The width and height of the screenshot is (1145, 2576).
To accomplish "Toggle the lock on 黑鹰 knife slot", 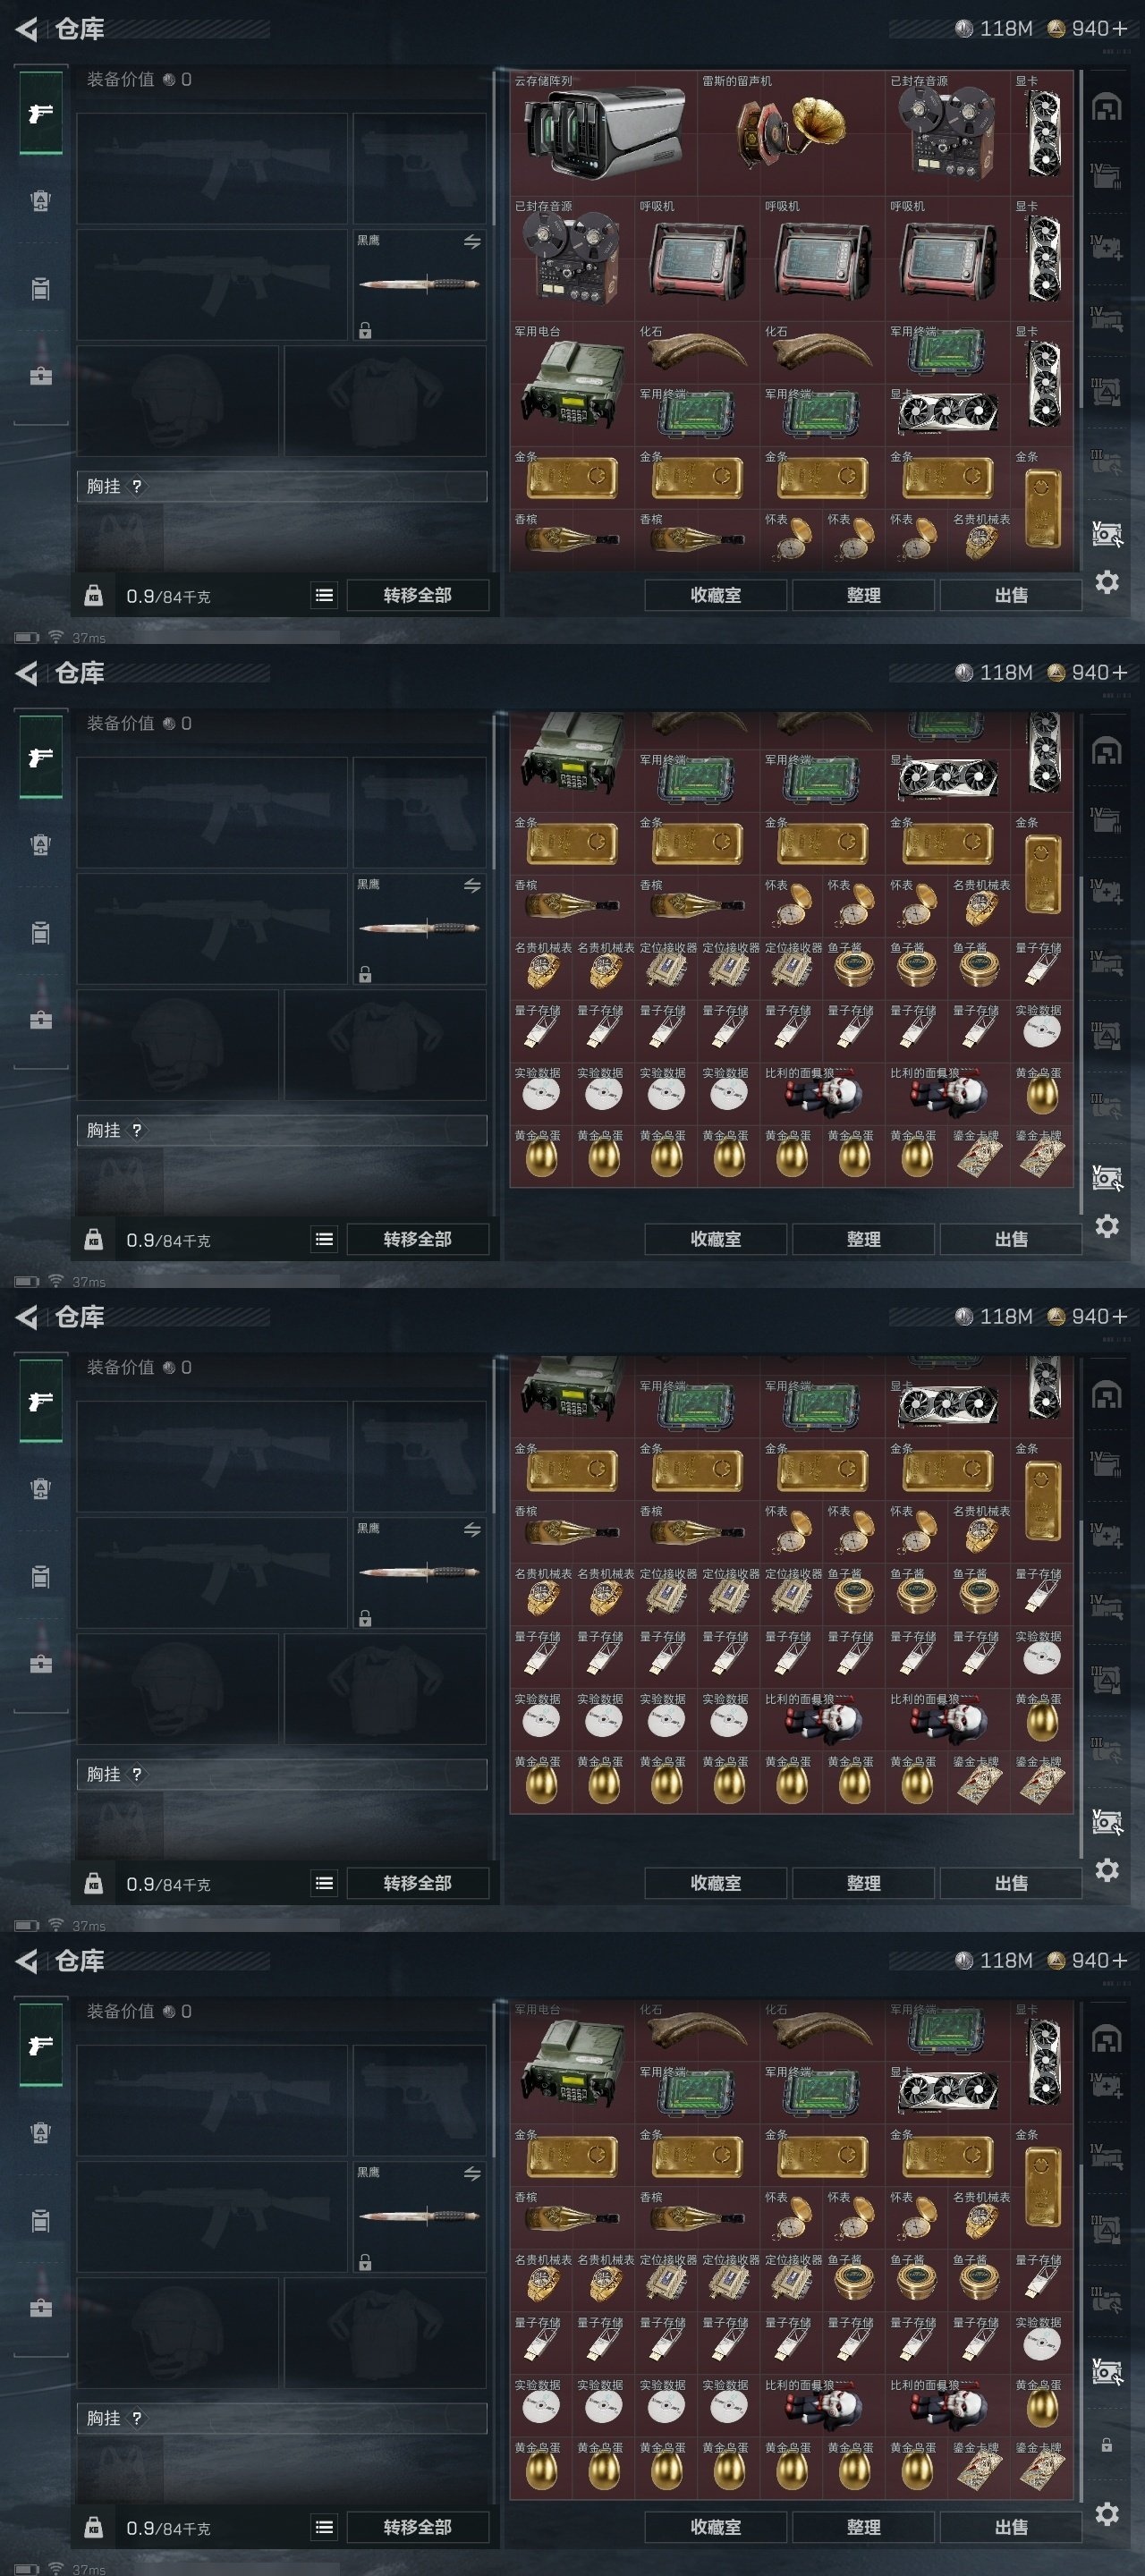I will [x=365, y=330].
